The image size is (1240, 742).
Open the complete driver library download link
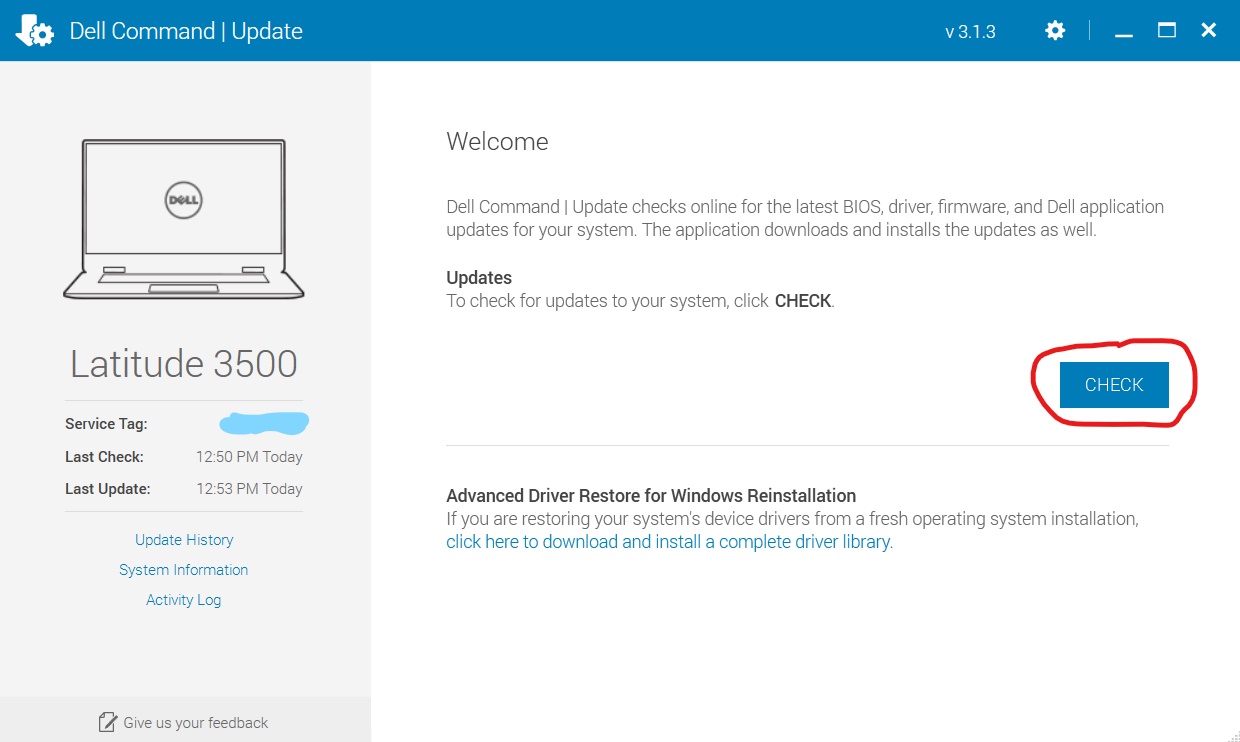point(667,541)
